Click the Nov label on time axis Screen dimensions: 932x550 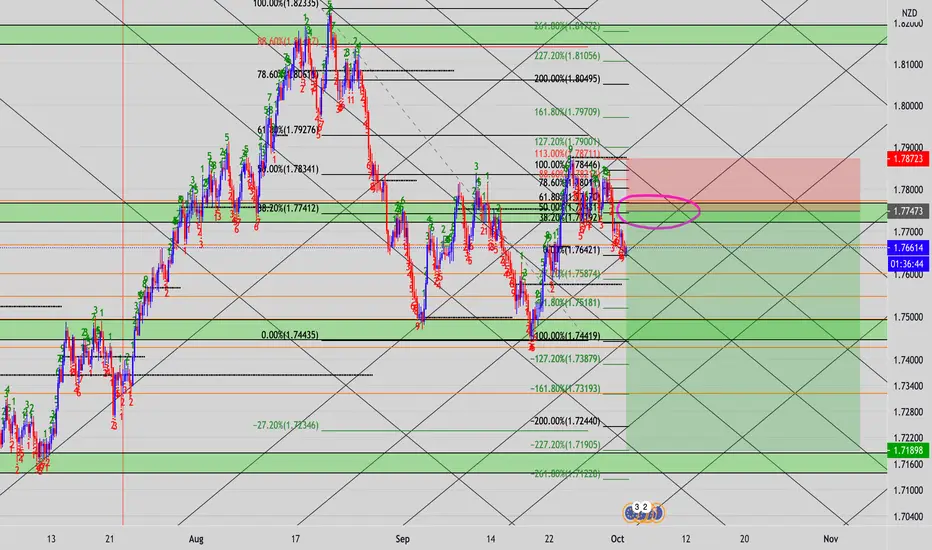pyautogui.click(x=830, y=539)
